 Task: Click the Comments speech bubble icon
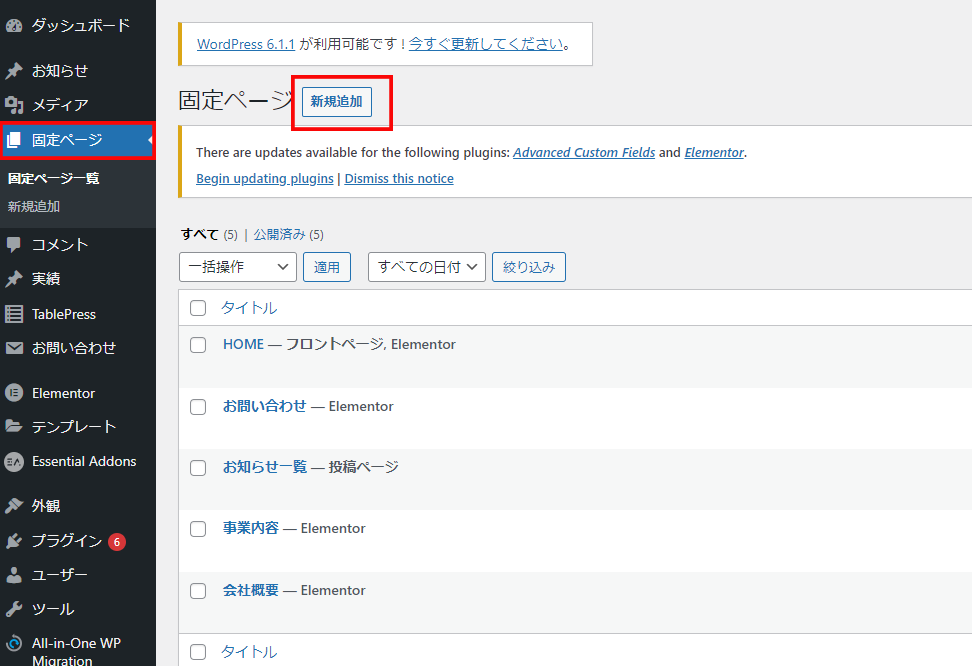click(x=14, y=244)
